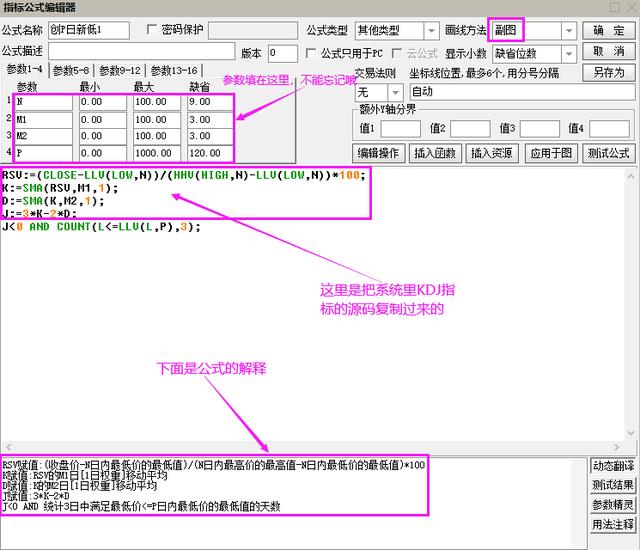Focus the 版本 number field
640x550 pixels.
click(282, 53)
